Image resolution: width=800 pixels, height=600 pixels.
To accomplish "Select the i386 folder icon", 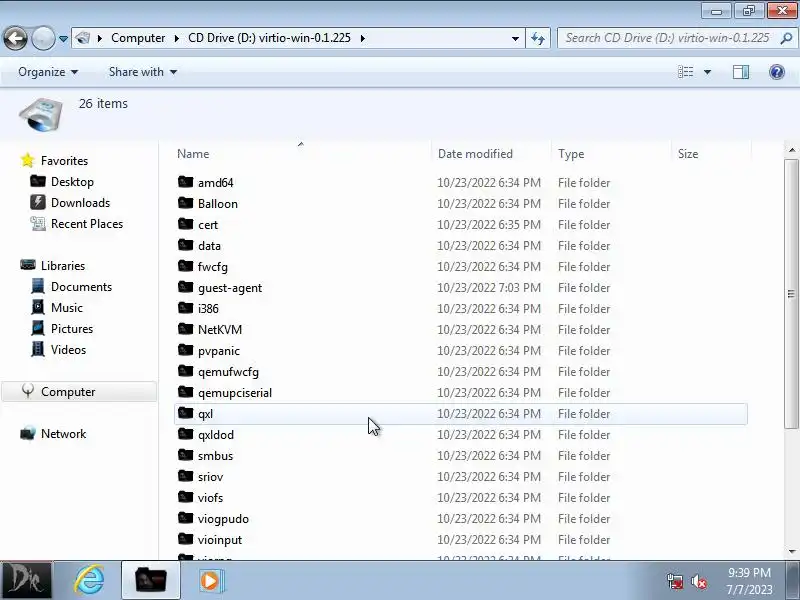I will click(x=186, y=308).
